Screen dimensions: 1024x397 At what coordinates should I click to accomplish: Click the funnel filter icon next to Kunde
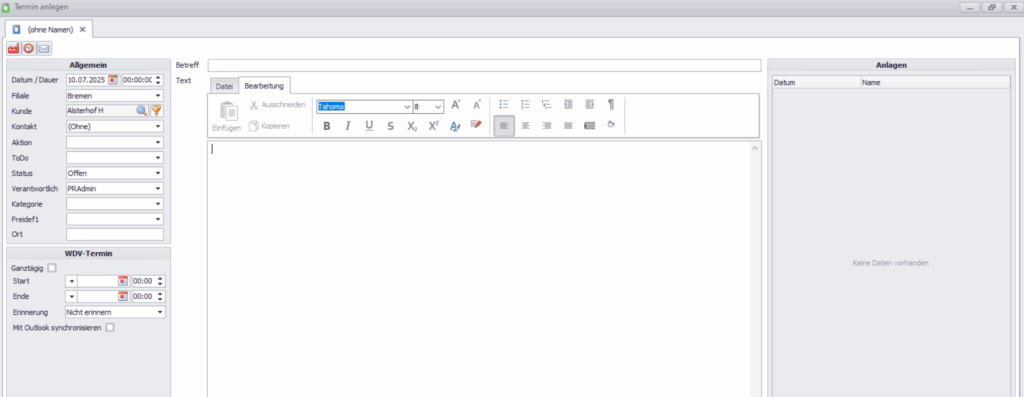point(157,111)
